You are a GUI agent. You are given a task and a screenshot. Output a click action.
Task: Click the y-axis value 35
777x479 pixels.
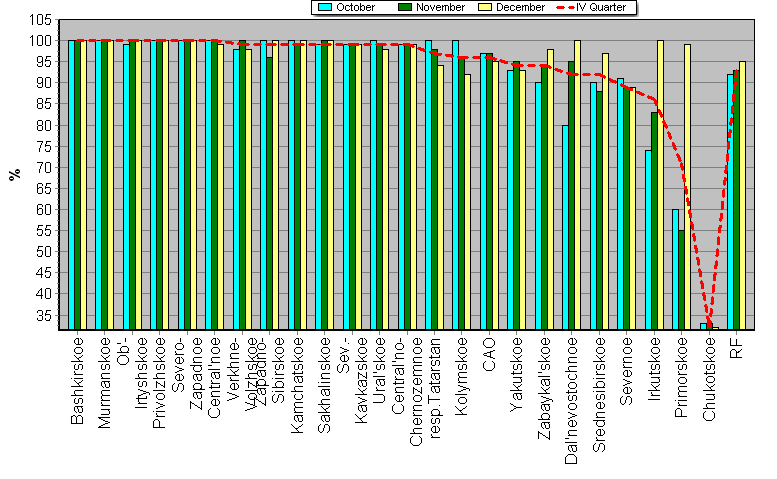tap(43, 316)
